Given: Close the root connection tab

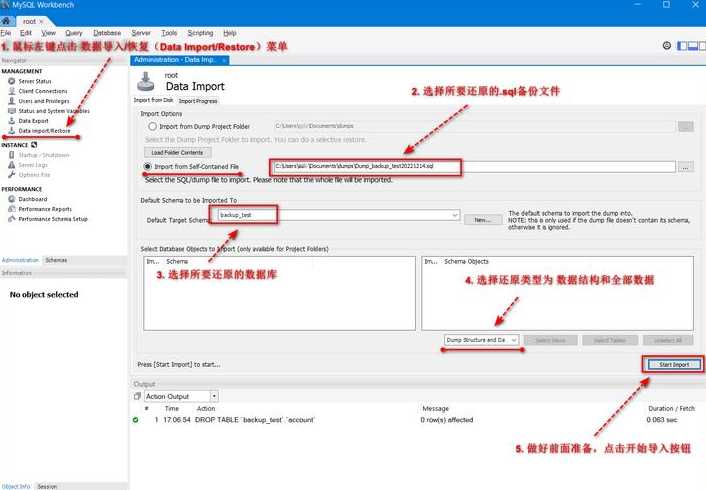Looking at the screenshot, I should pos(41,22).
